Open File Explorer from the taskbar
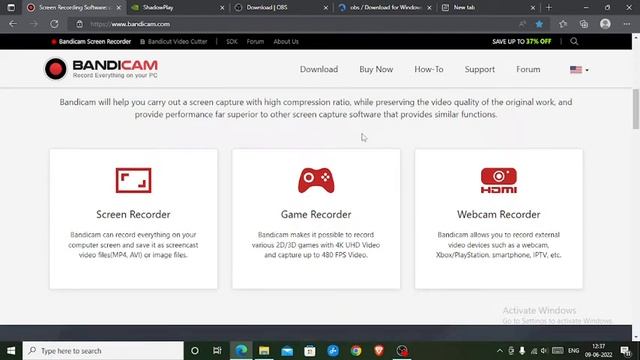This screenshot has height=360, width=640. (x=264, y=351)
